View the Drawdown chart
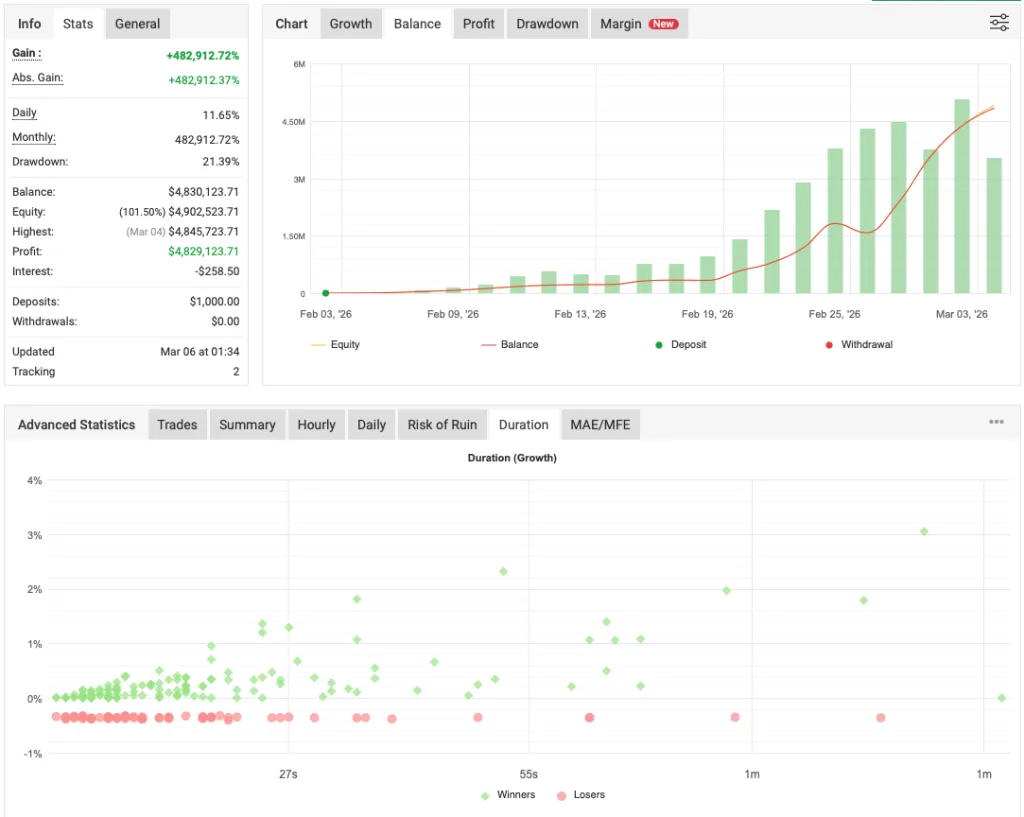The height and width of the screenshot is (817, 1024). (x=546, y=23)
